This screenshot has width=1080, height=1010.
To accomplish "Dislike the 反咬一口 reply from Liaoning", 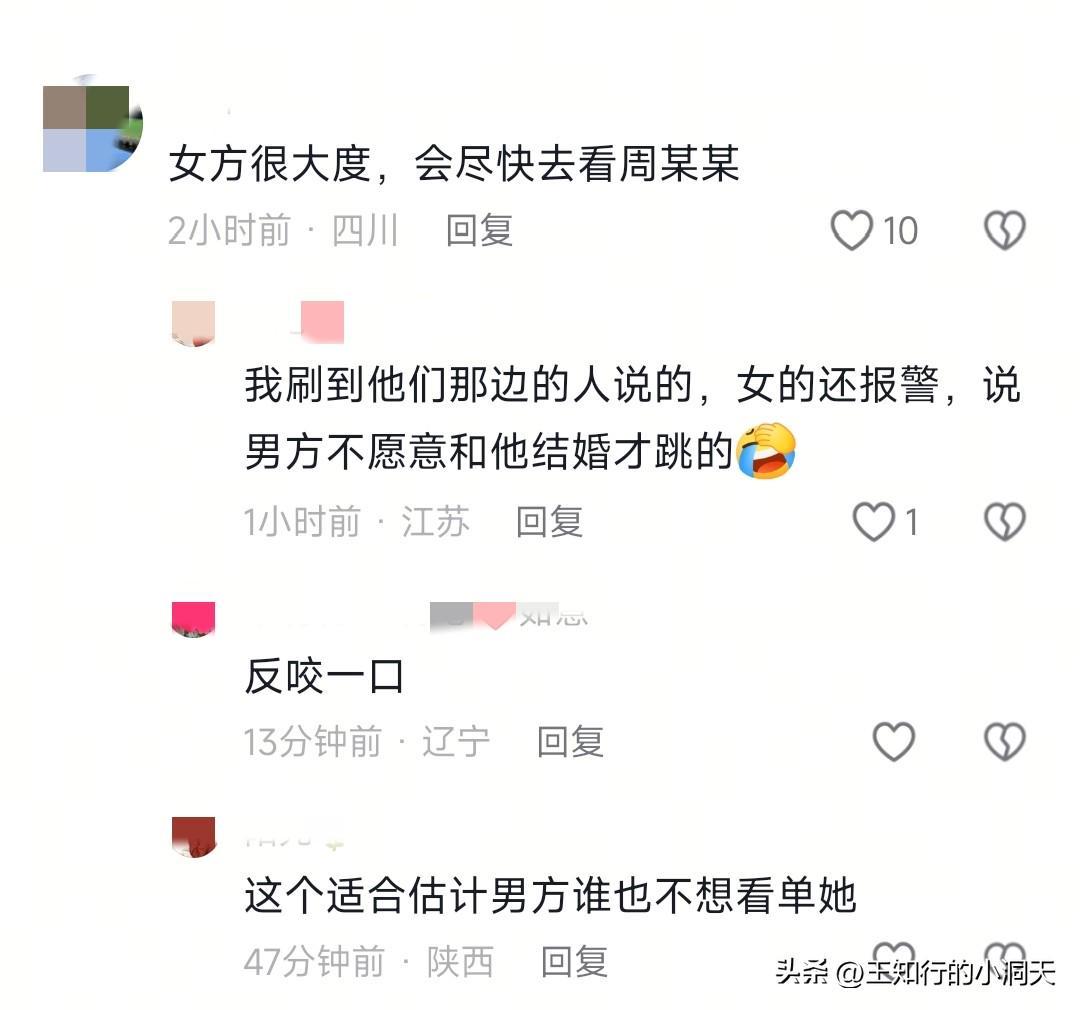I will click(x=1005, y=741).
